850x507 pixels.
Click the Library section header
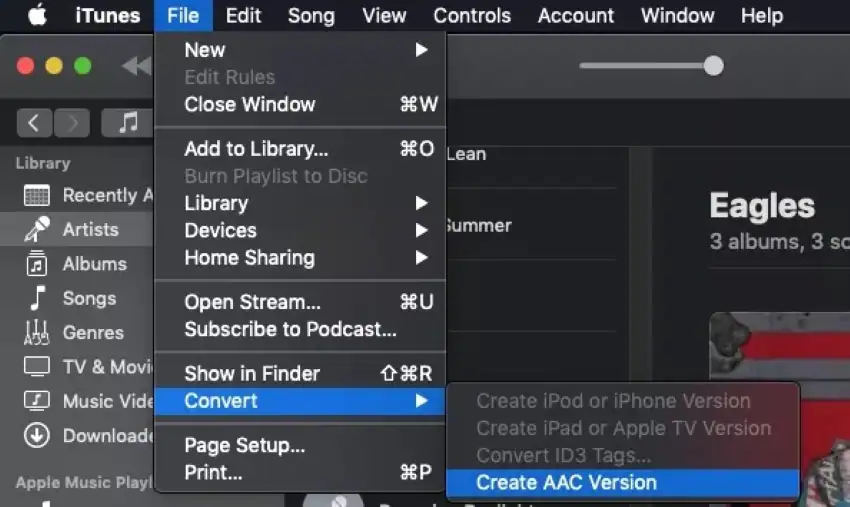tap(43, 163)
